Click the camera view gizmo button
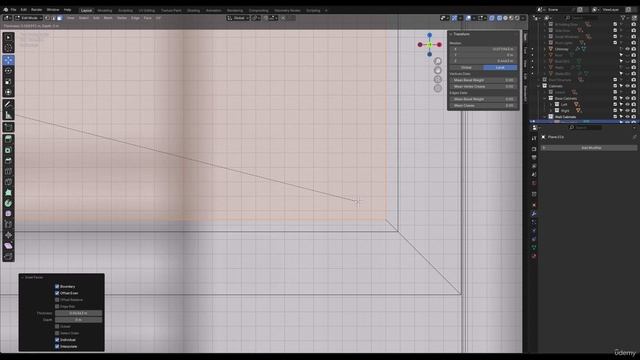640x360 pixels. [x=438, y=79]
